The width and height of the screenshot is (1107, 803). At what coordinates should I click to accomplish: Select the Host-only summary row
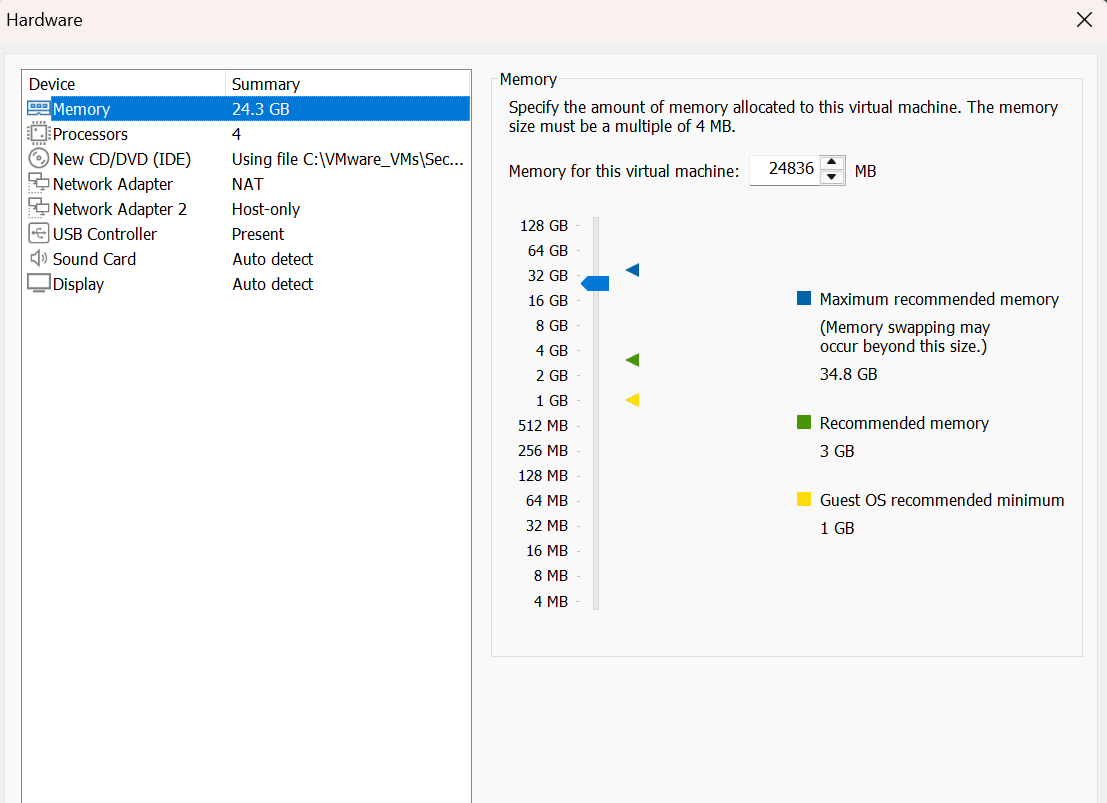click(x=266, y=209)
